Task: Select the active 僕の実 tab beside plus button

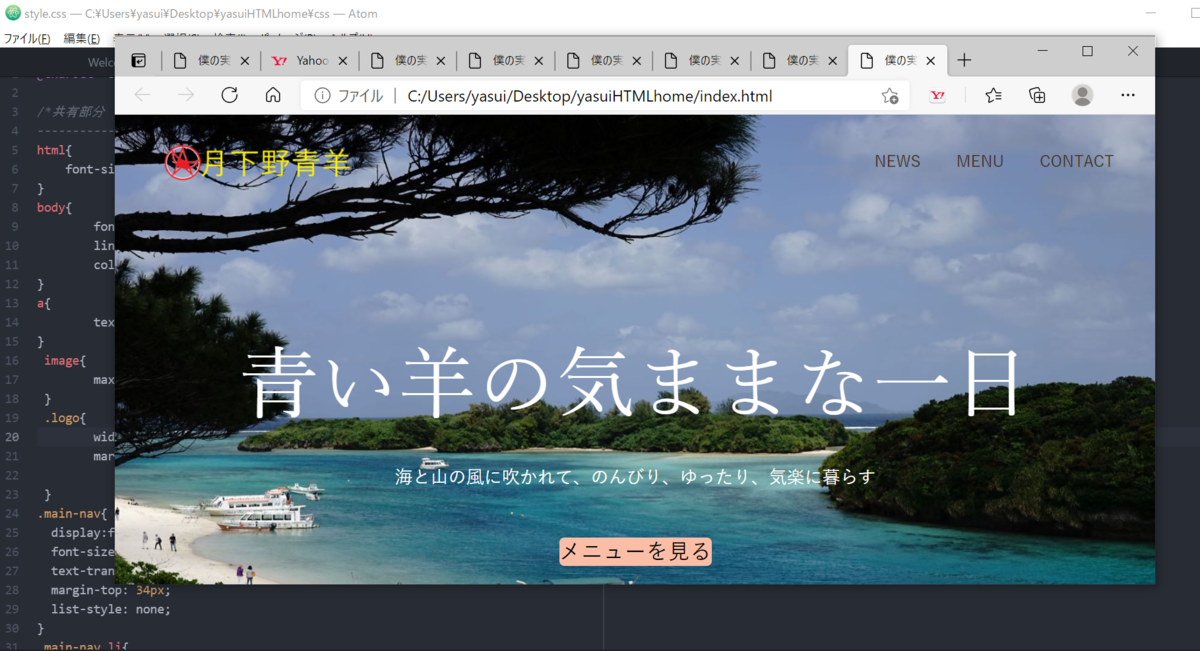Action: tap(896, 61)
